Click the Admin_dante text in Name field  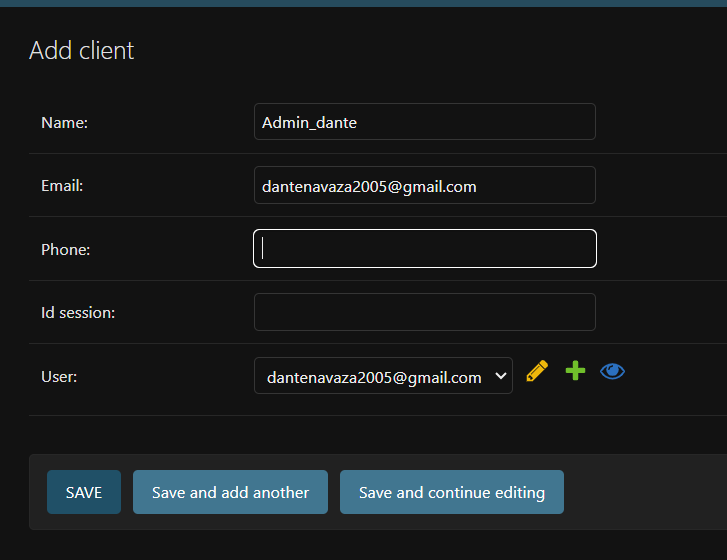click(x=309, y=123)
